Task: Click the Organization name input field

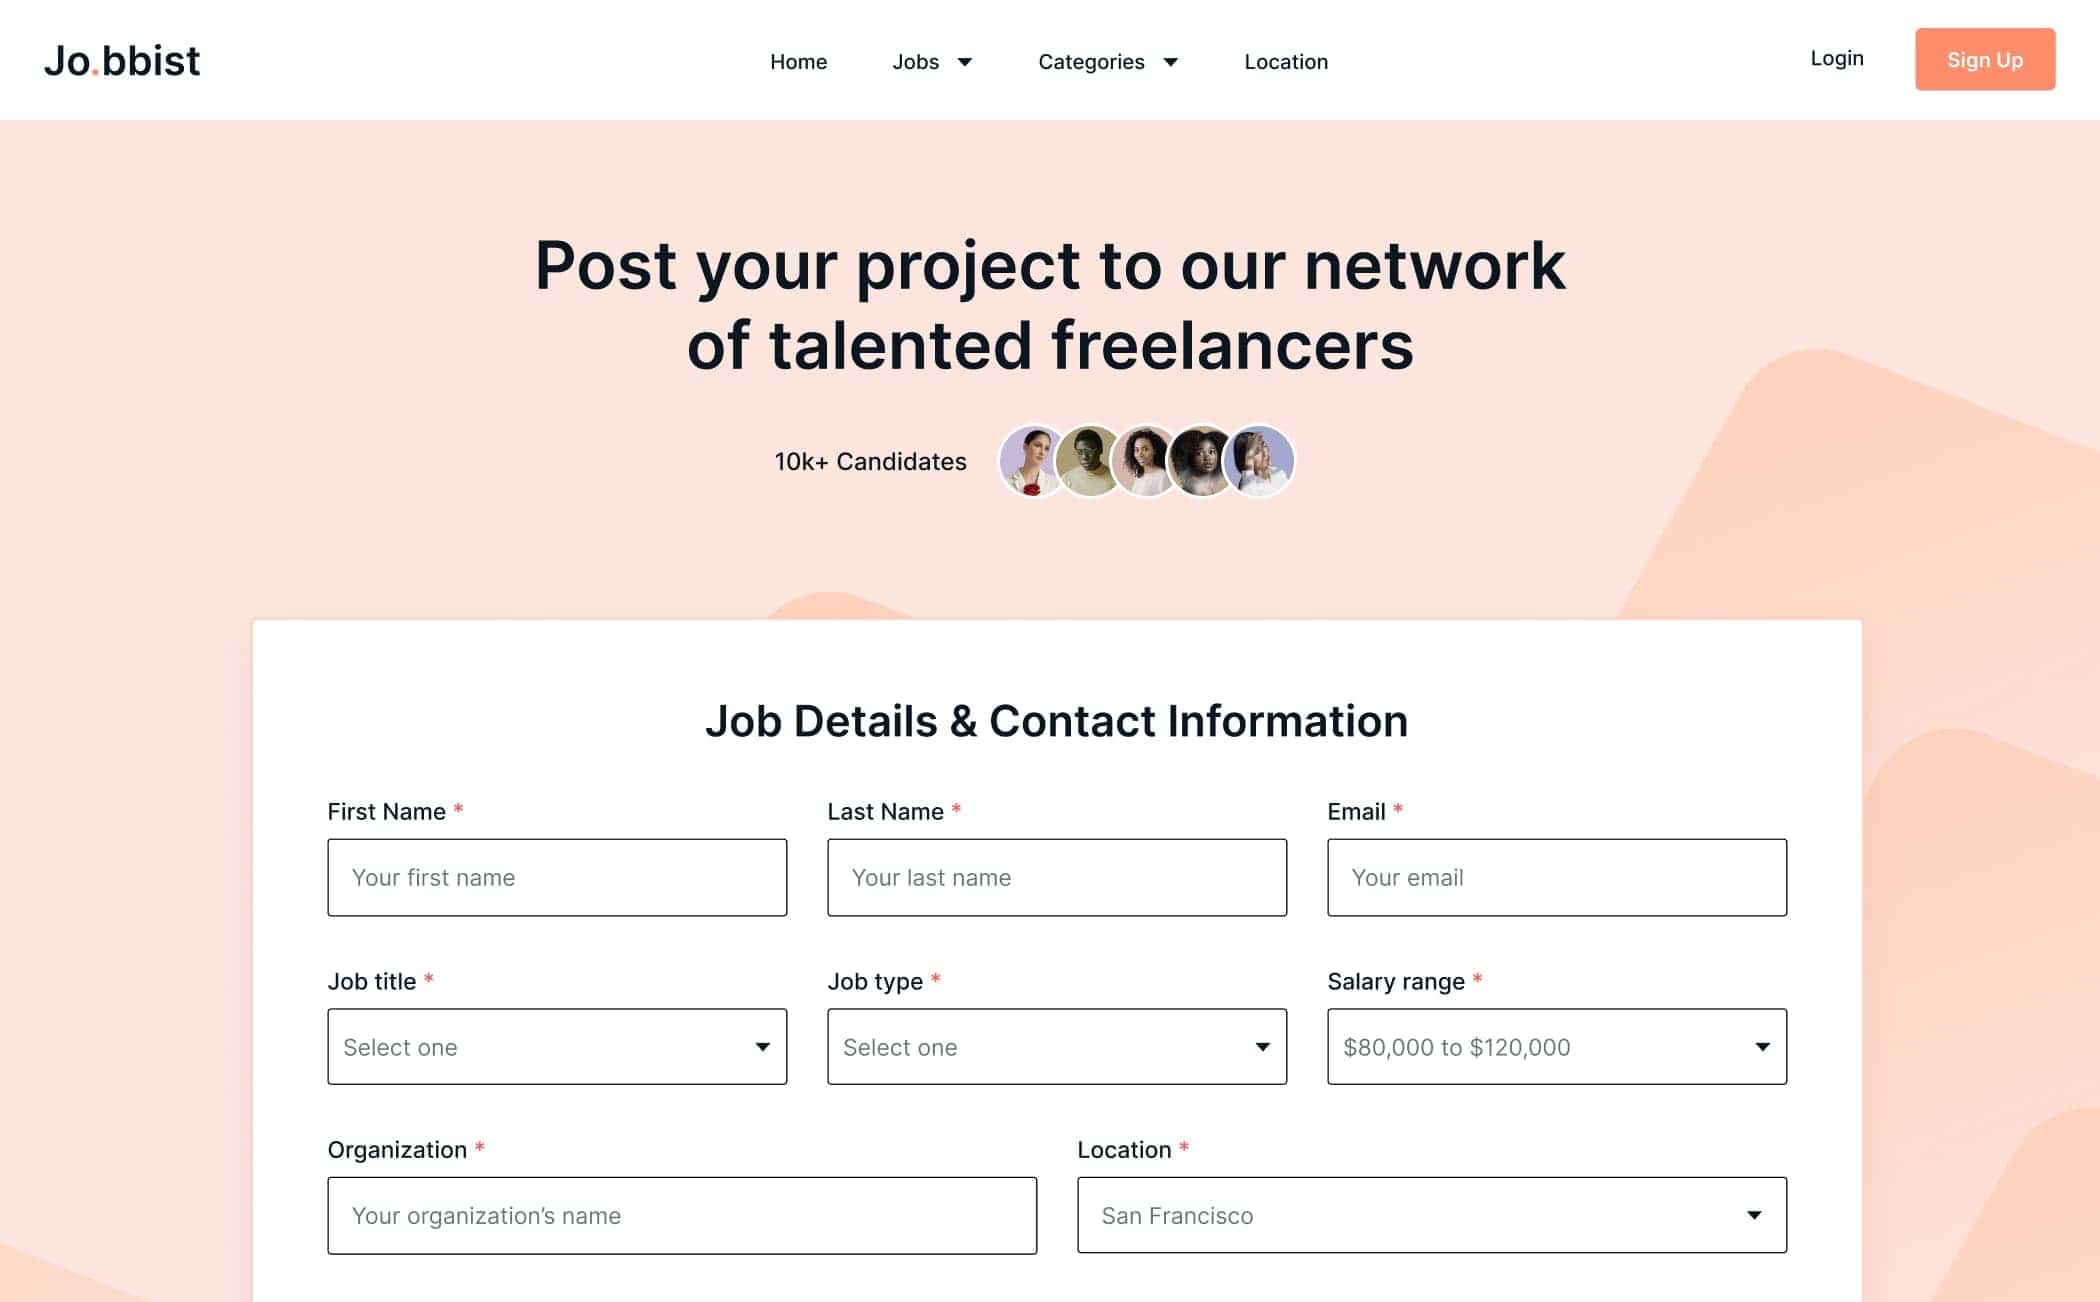Action: pyautogui.click(x=681, y=1216)
